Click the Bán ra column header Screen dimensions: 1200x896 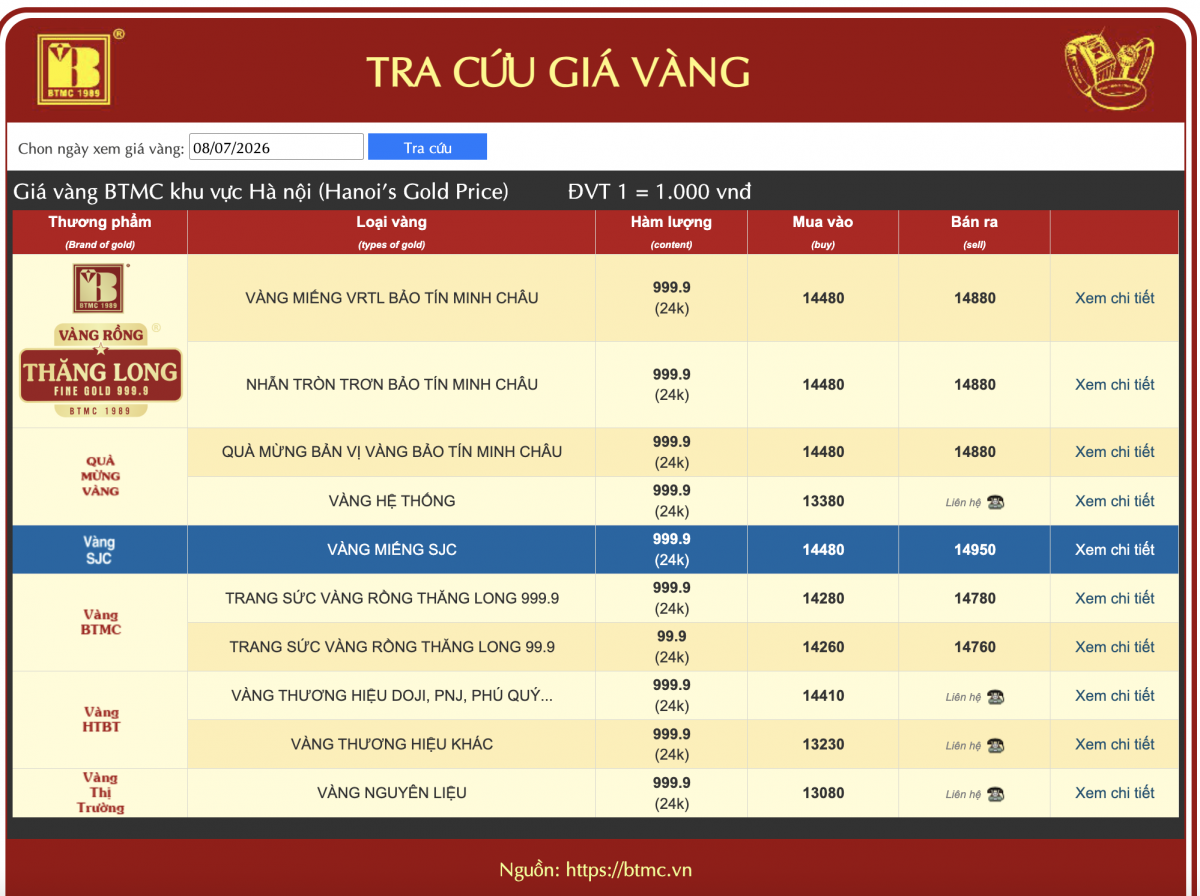974,232
